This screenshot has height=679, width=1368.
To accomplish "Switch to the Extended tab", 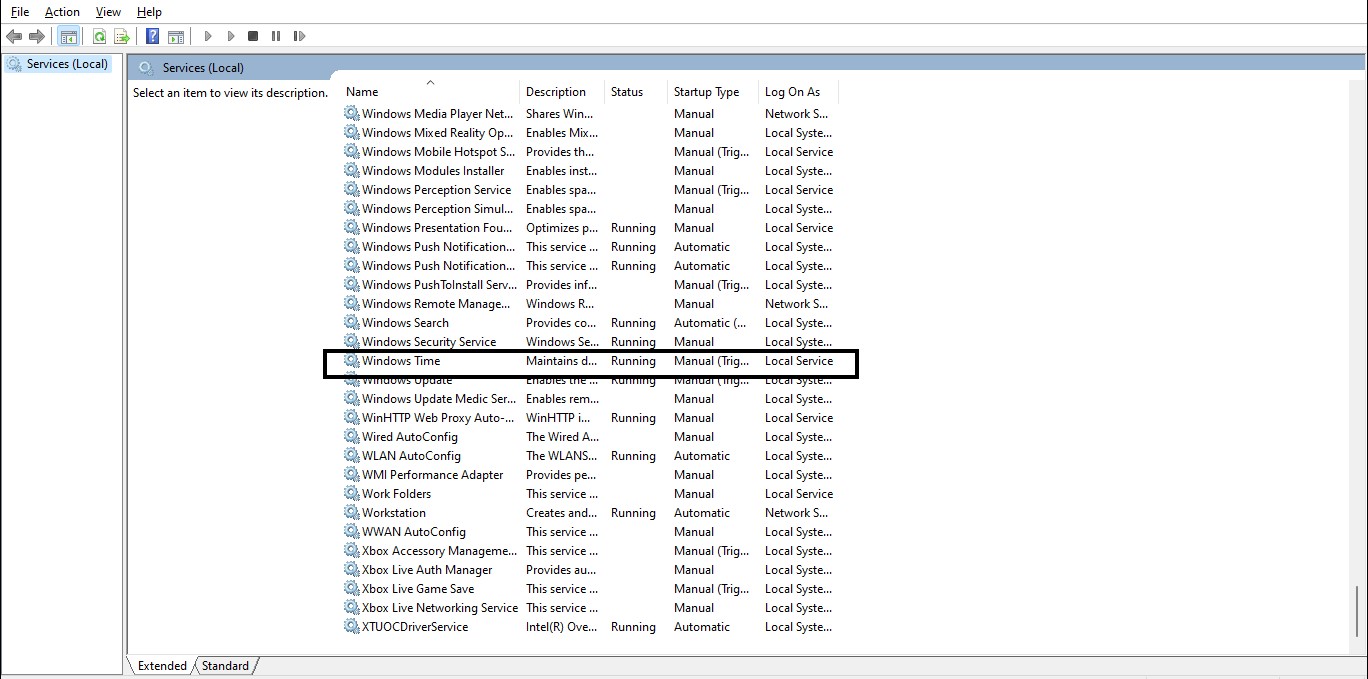I will click(162, 666).
